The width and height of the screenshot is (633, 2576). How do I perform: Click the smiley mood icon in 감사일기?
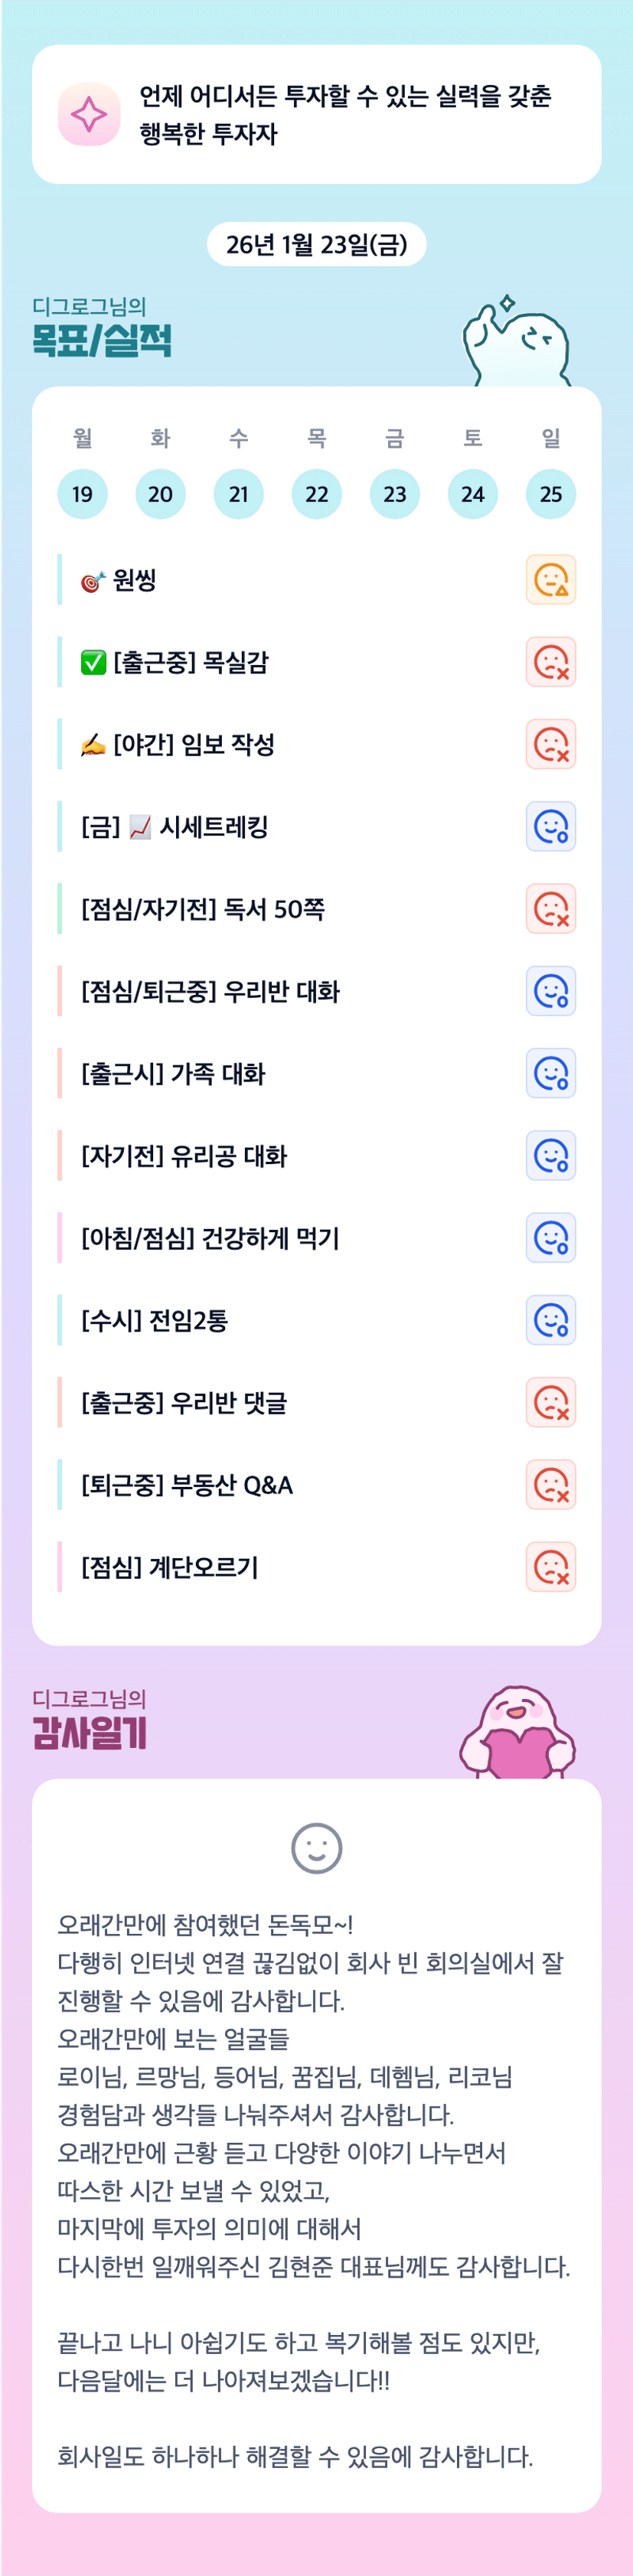(316, 1848)
